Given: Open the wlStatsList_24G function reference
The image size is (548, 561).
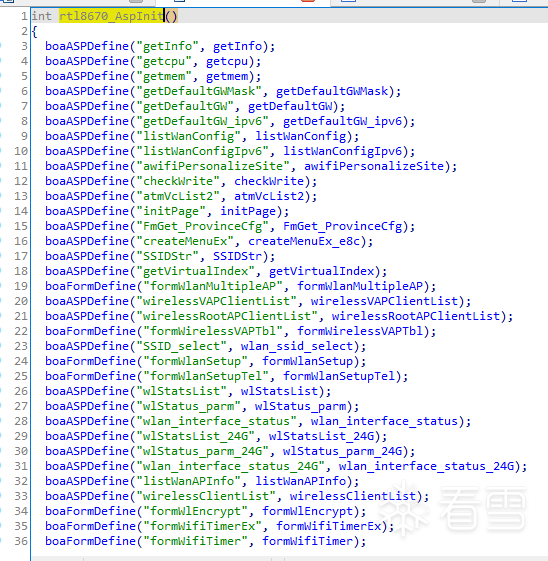Looking at the screenshot, I should point(322,437).
